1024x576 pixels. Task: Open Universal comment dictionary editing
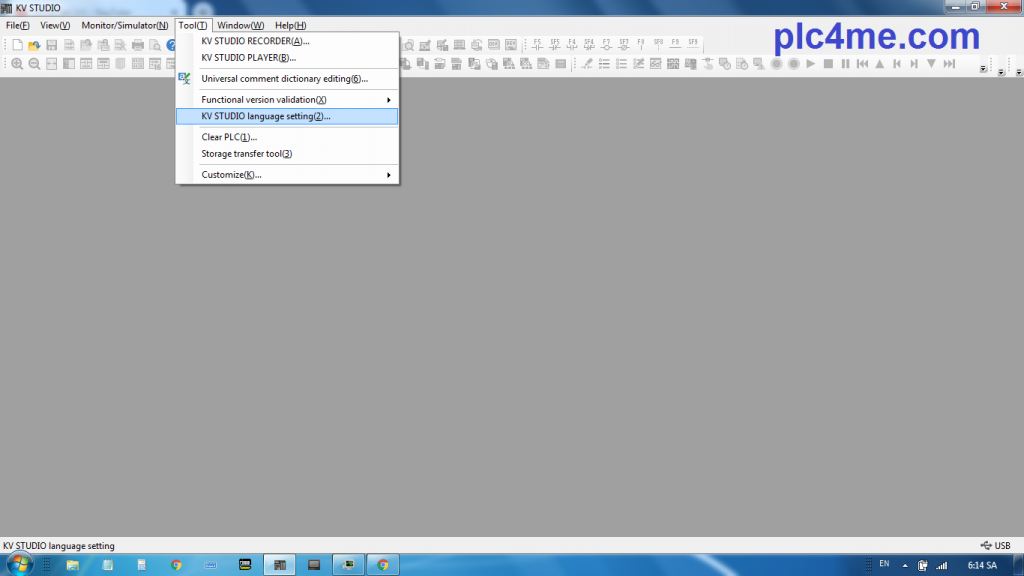click(x=284, y=79)
